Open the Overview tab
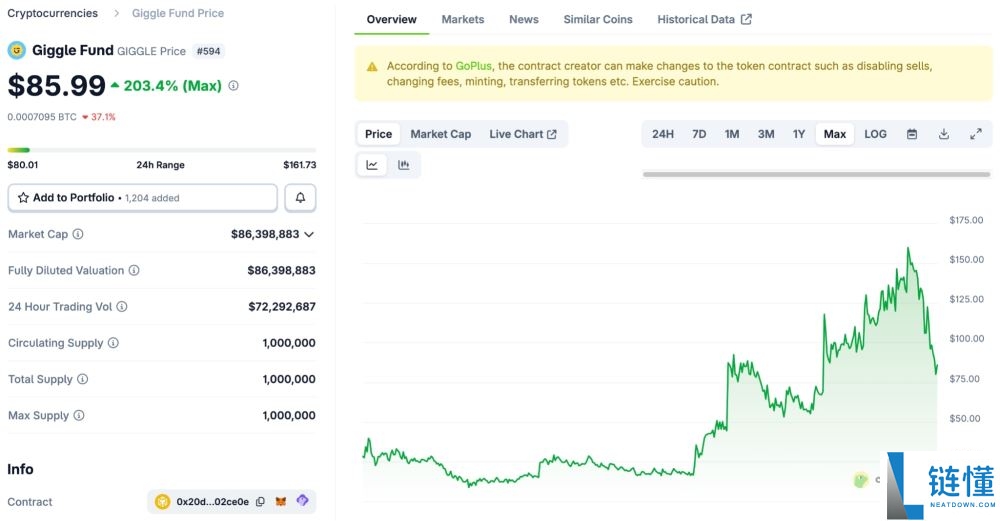The image size is (1000, 521). click(x=392, y=19)
